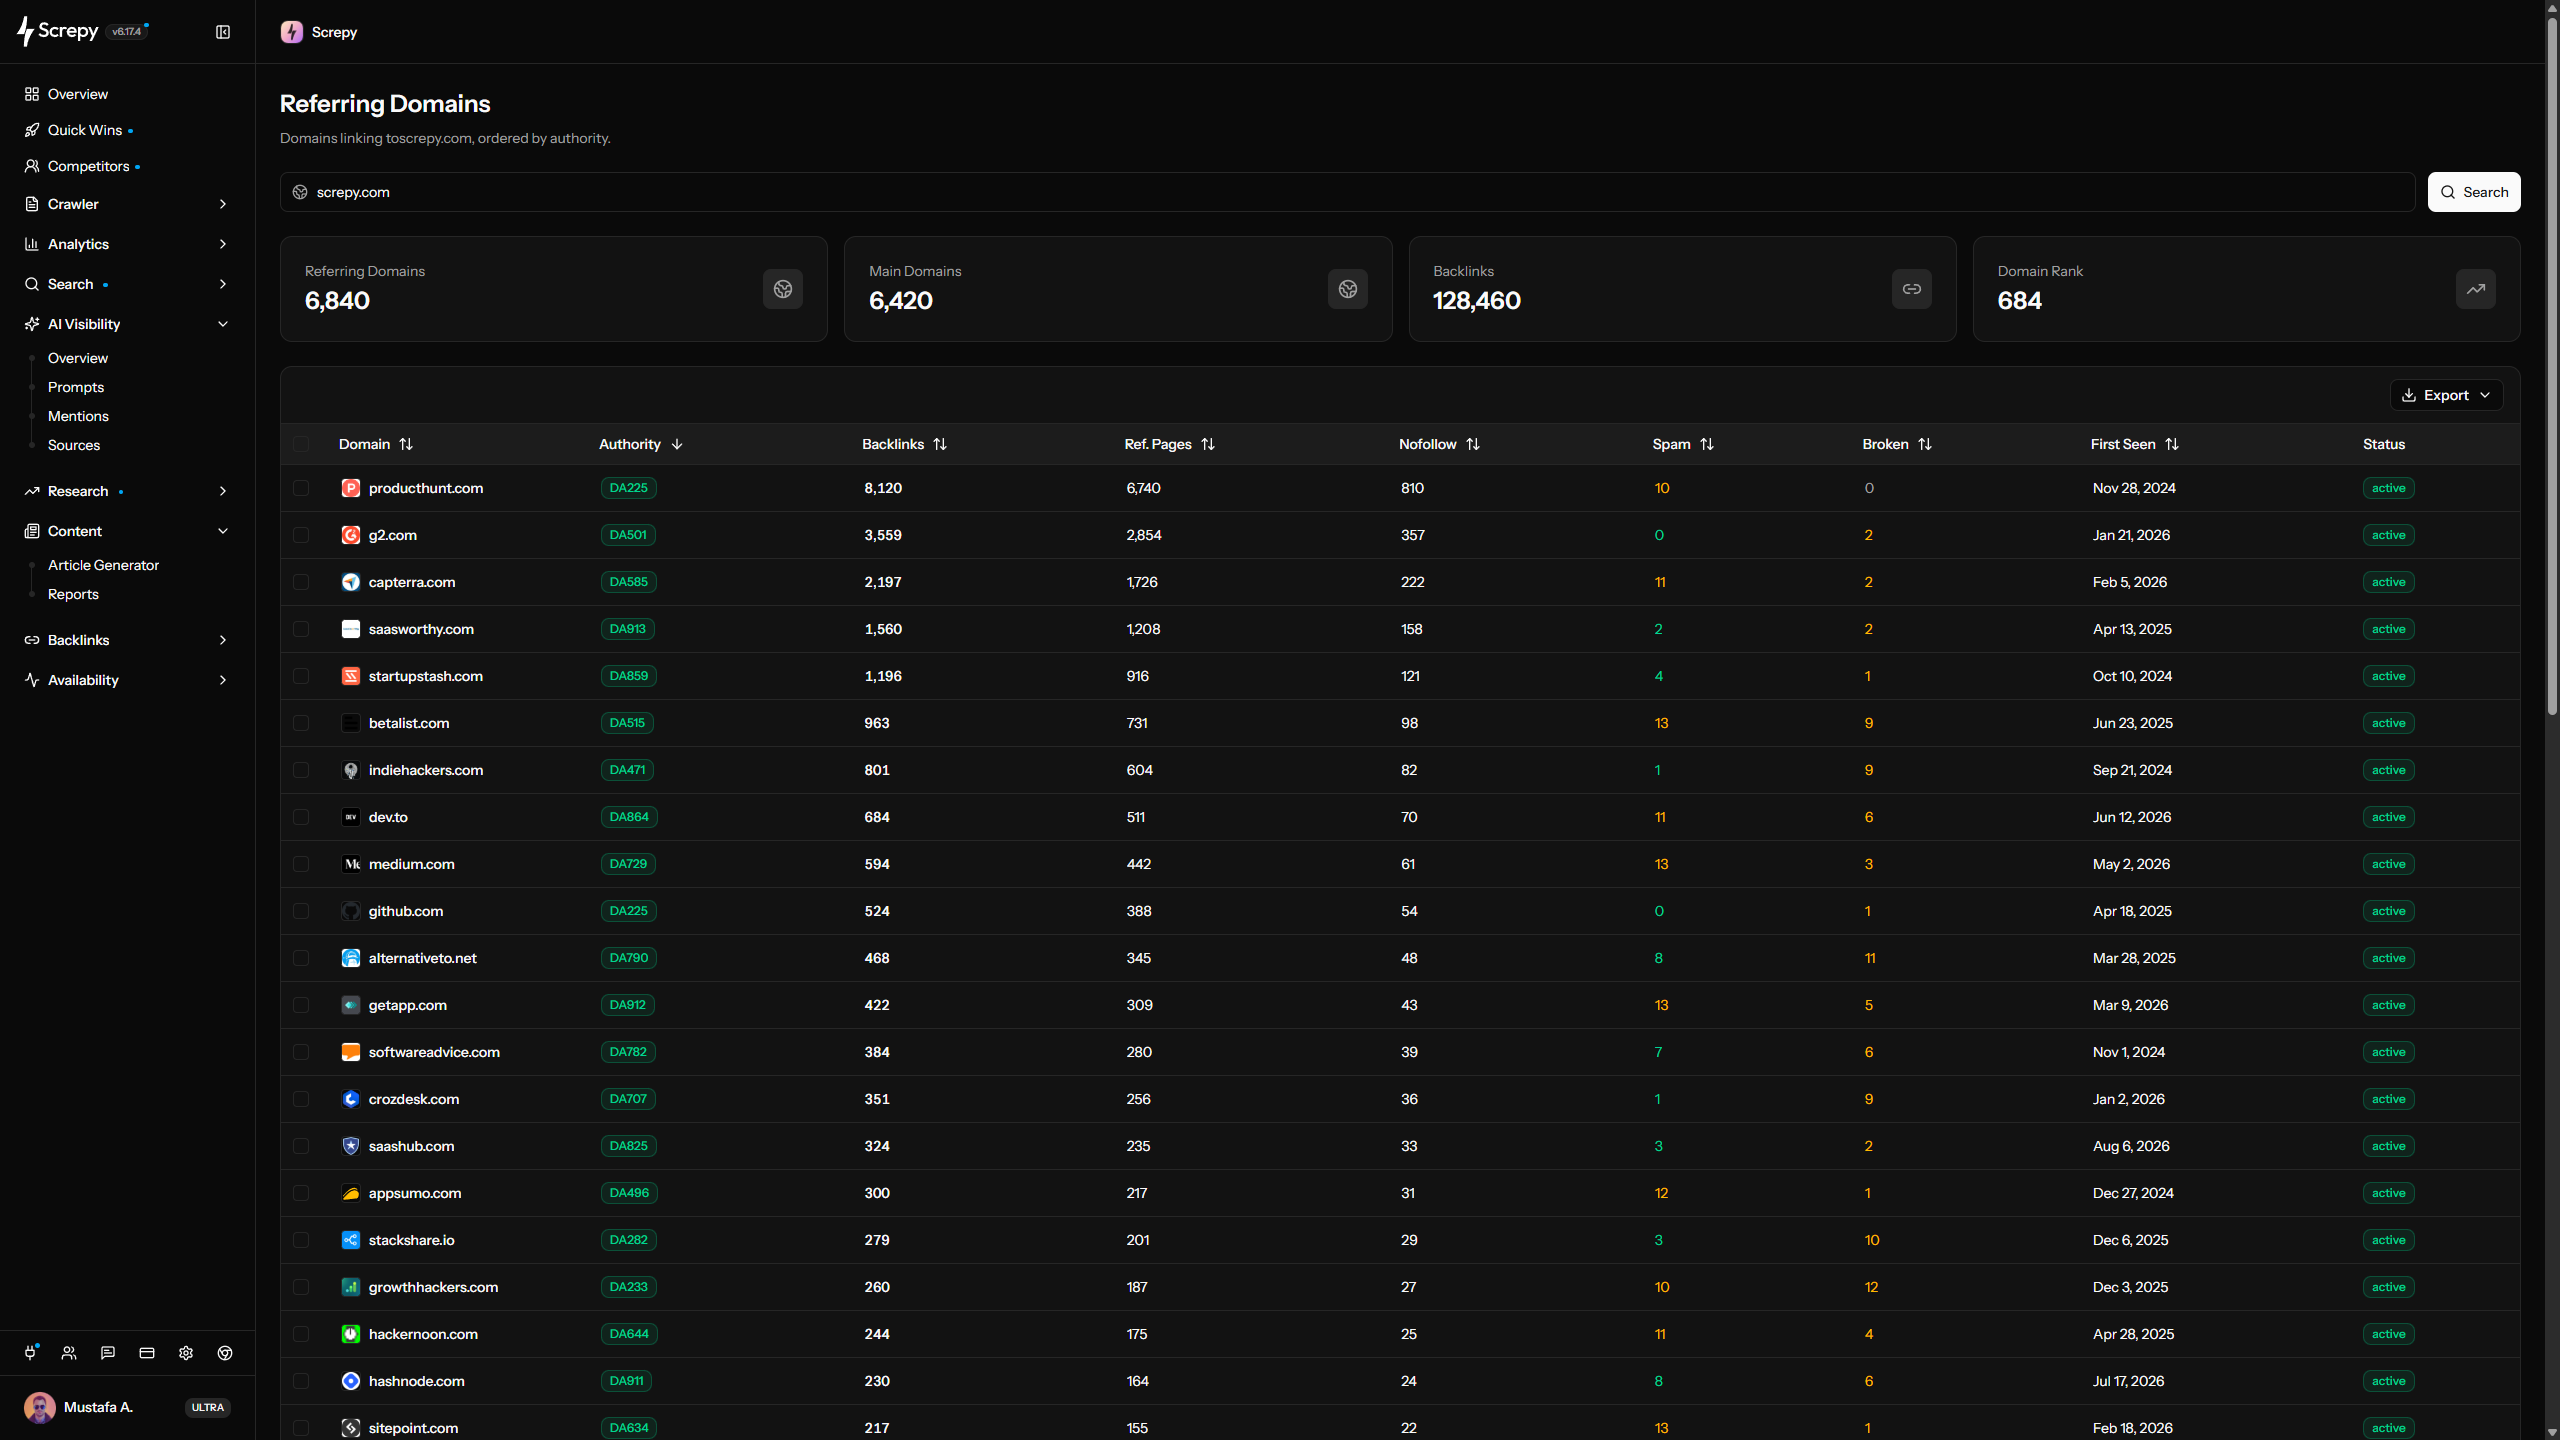Click the globe icon in Main Domains card
Screen dimensions: 2560x1440
tap(1348, 289)
